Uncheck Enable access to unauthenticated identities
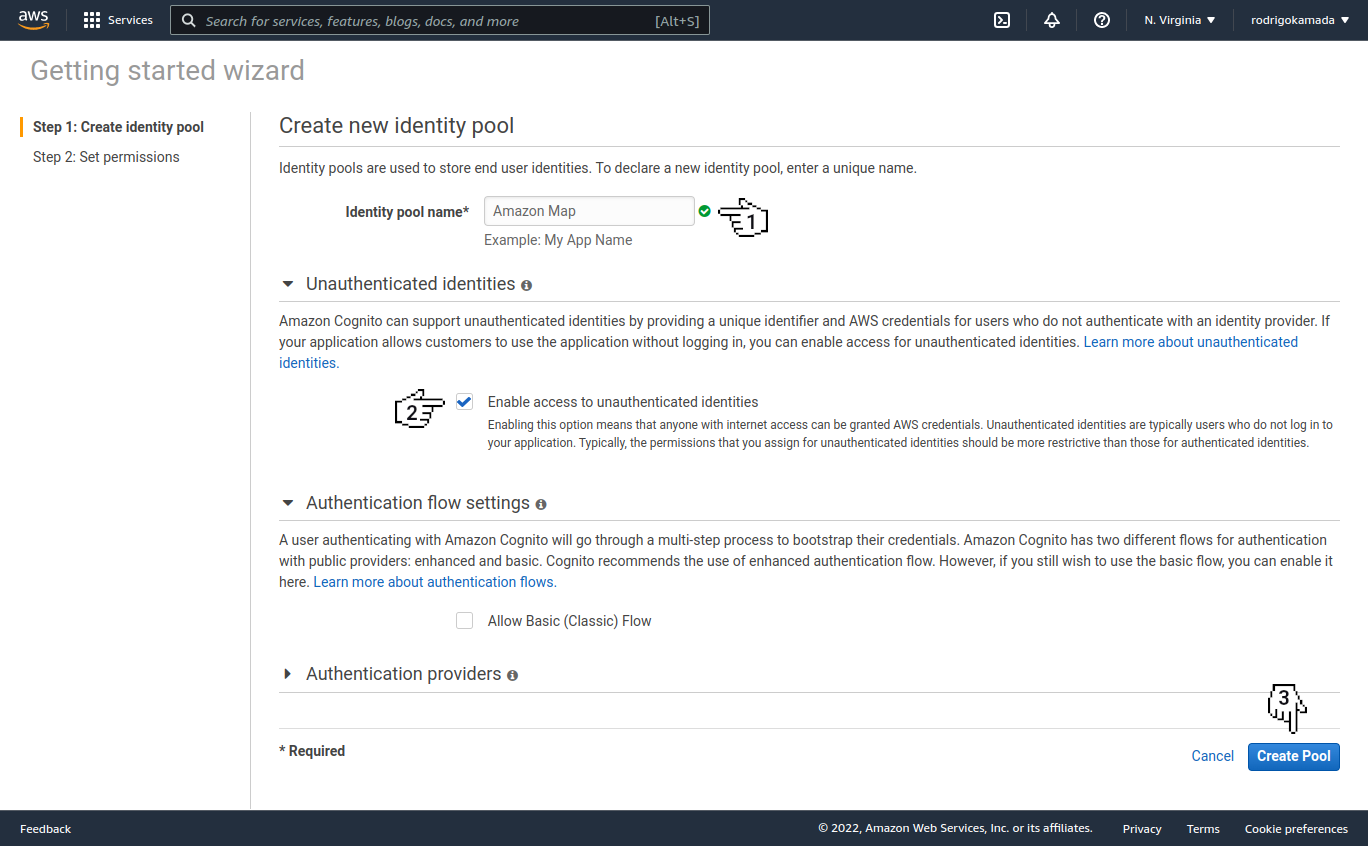The height and width of the screenshot is (846, 1368). click(x=464, y=401)
